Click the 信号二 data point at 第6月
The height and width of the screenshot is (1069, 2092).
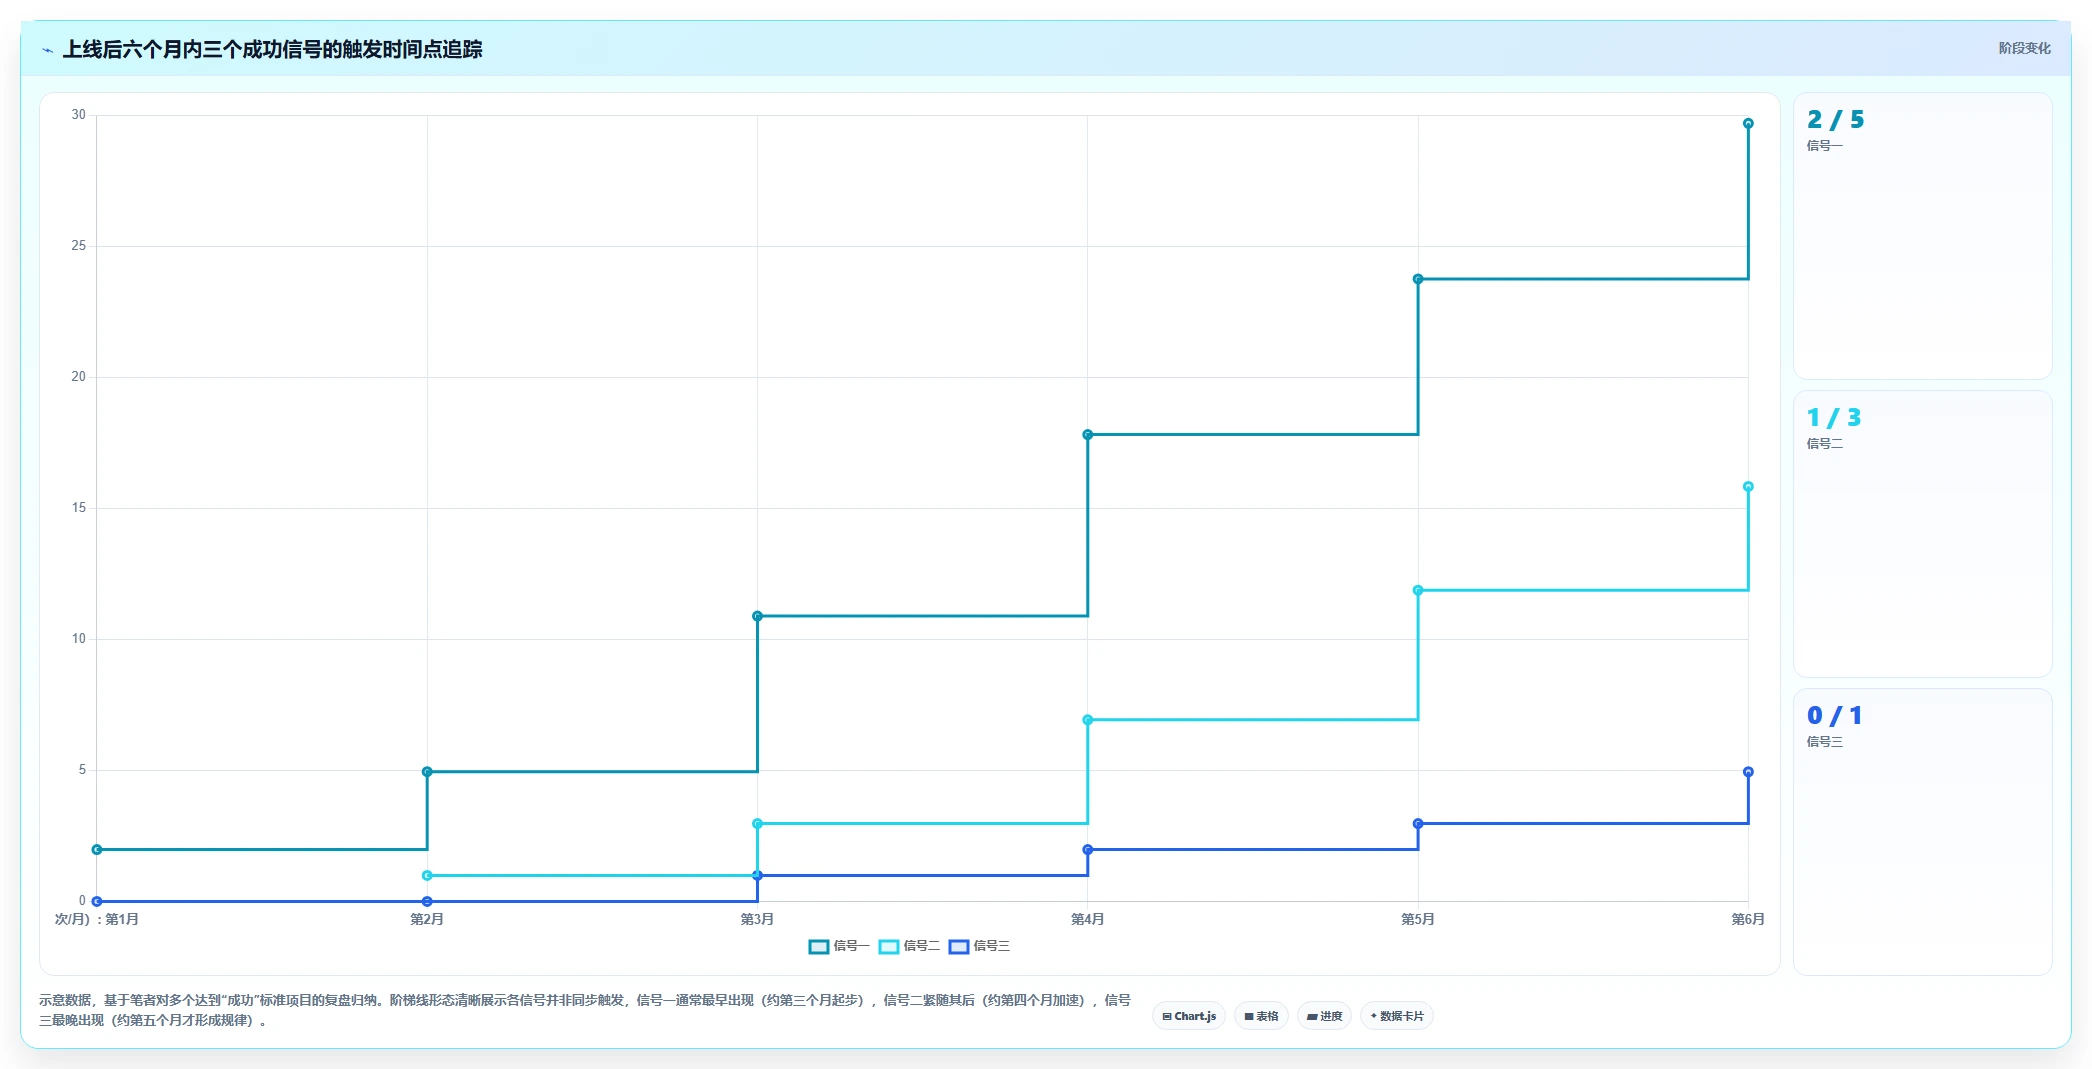click(x=1748, y=487)
